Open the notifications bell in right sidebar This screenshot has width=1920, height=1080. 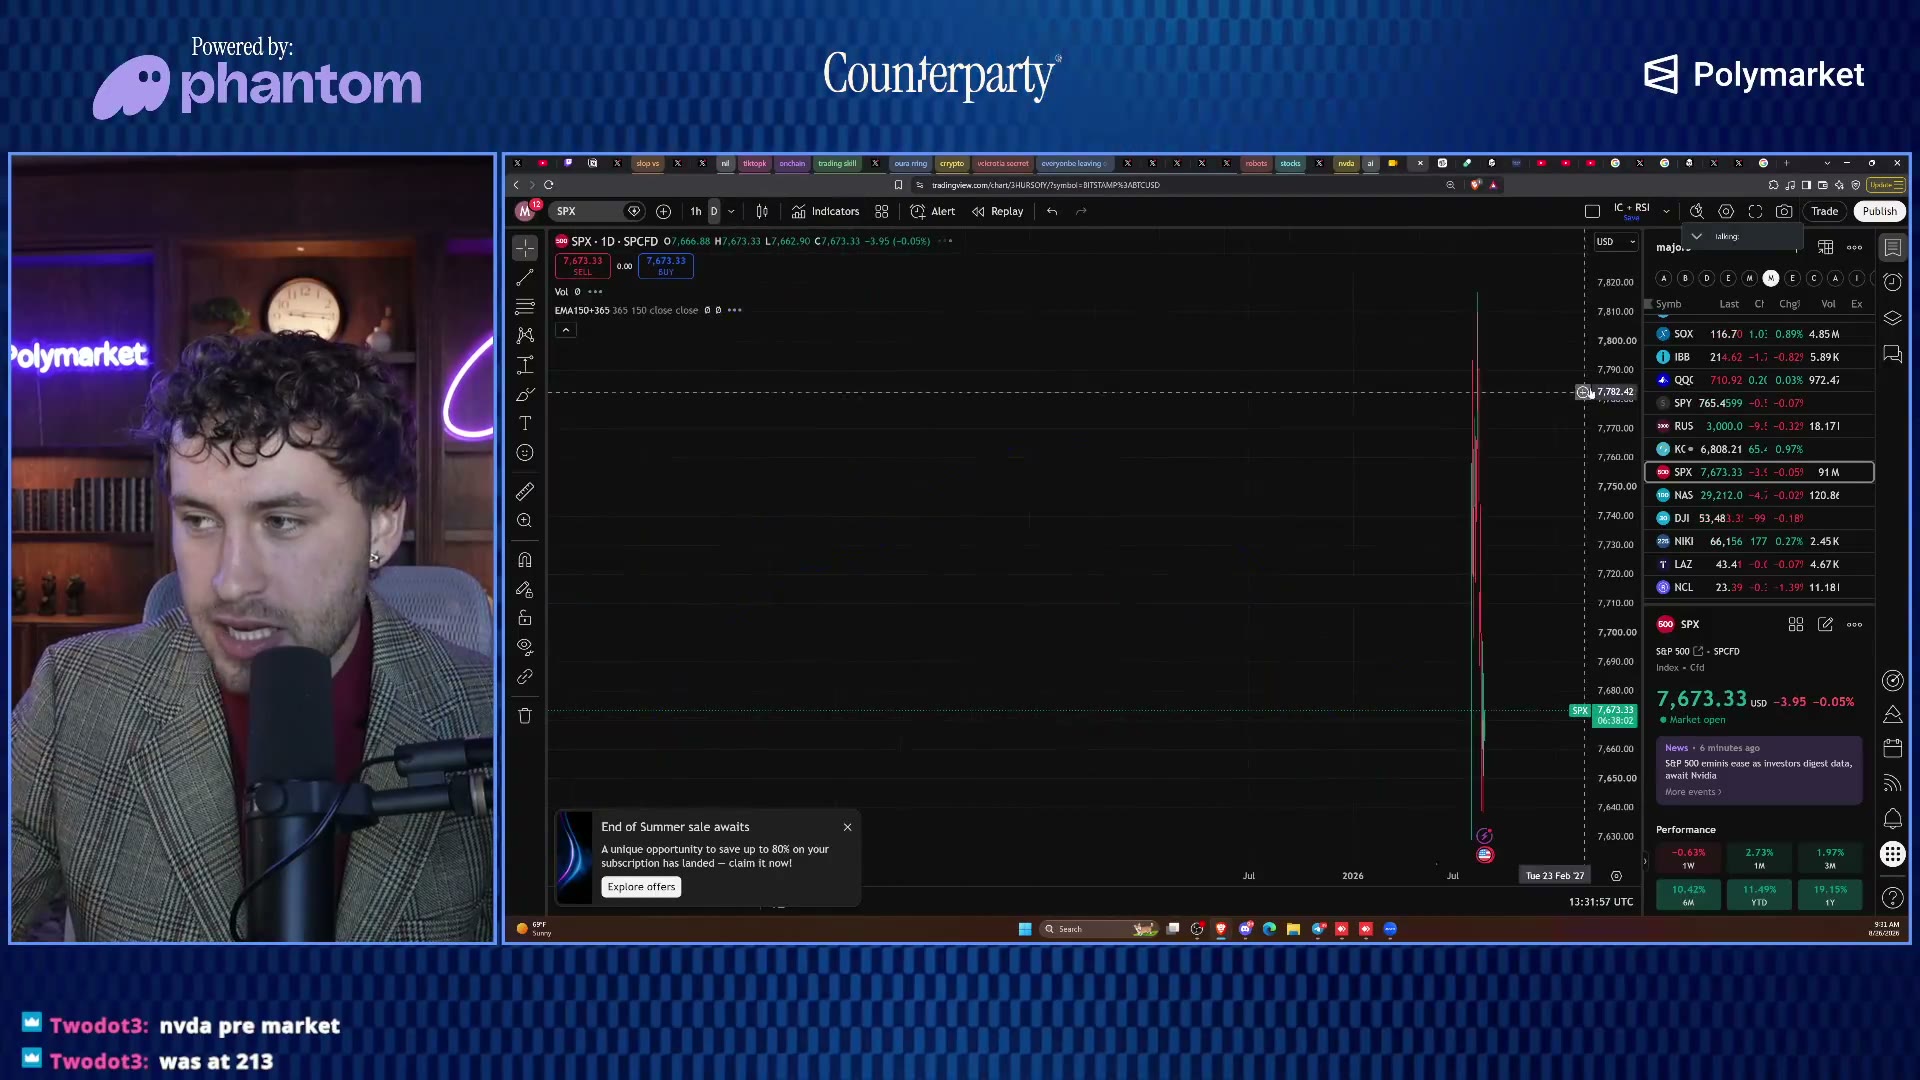click(1892, 819)
